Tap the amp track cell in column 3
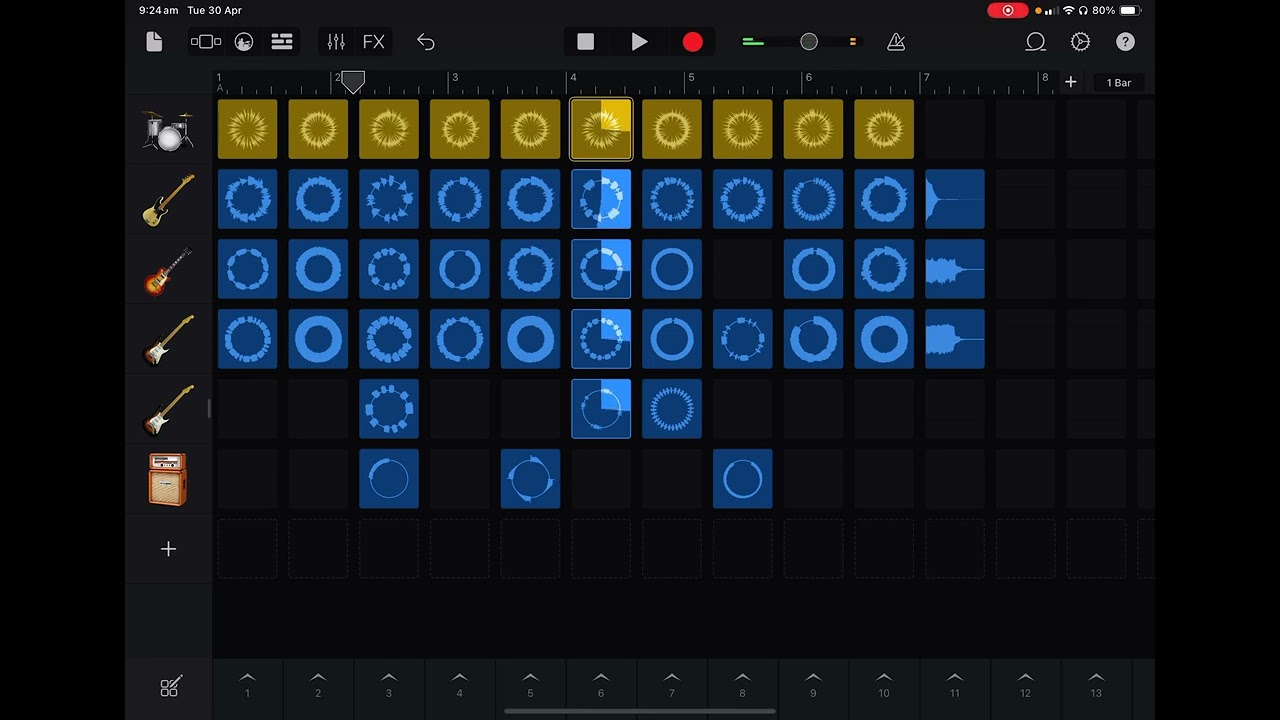Image resolution: width=1280 pixels, height=720 pixels. [389, 479]
